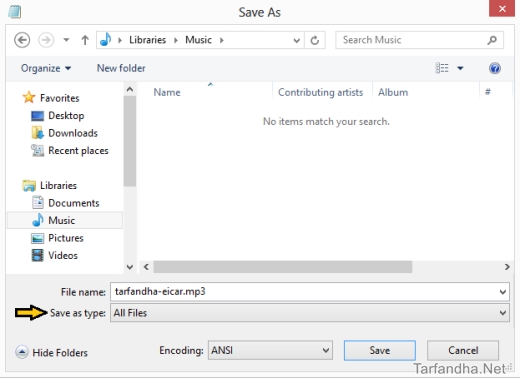Select Libraries in navigation pane
The image size is (520, 378).
58,185
